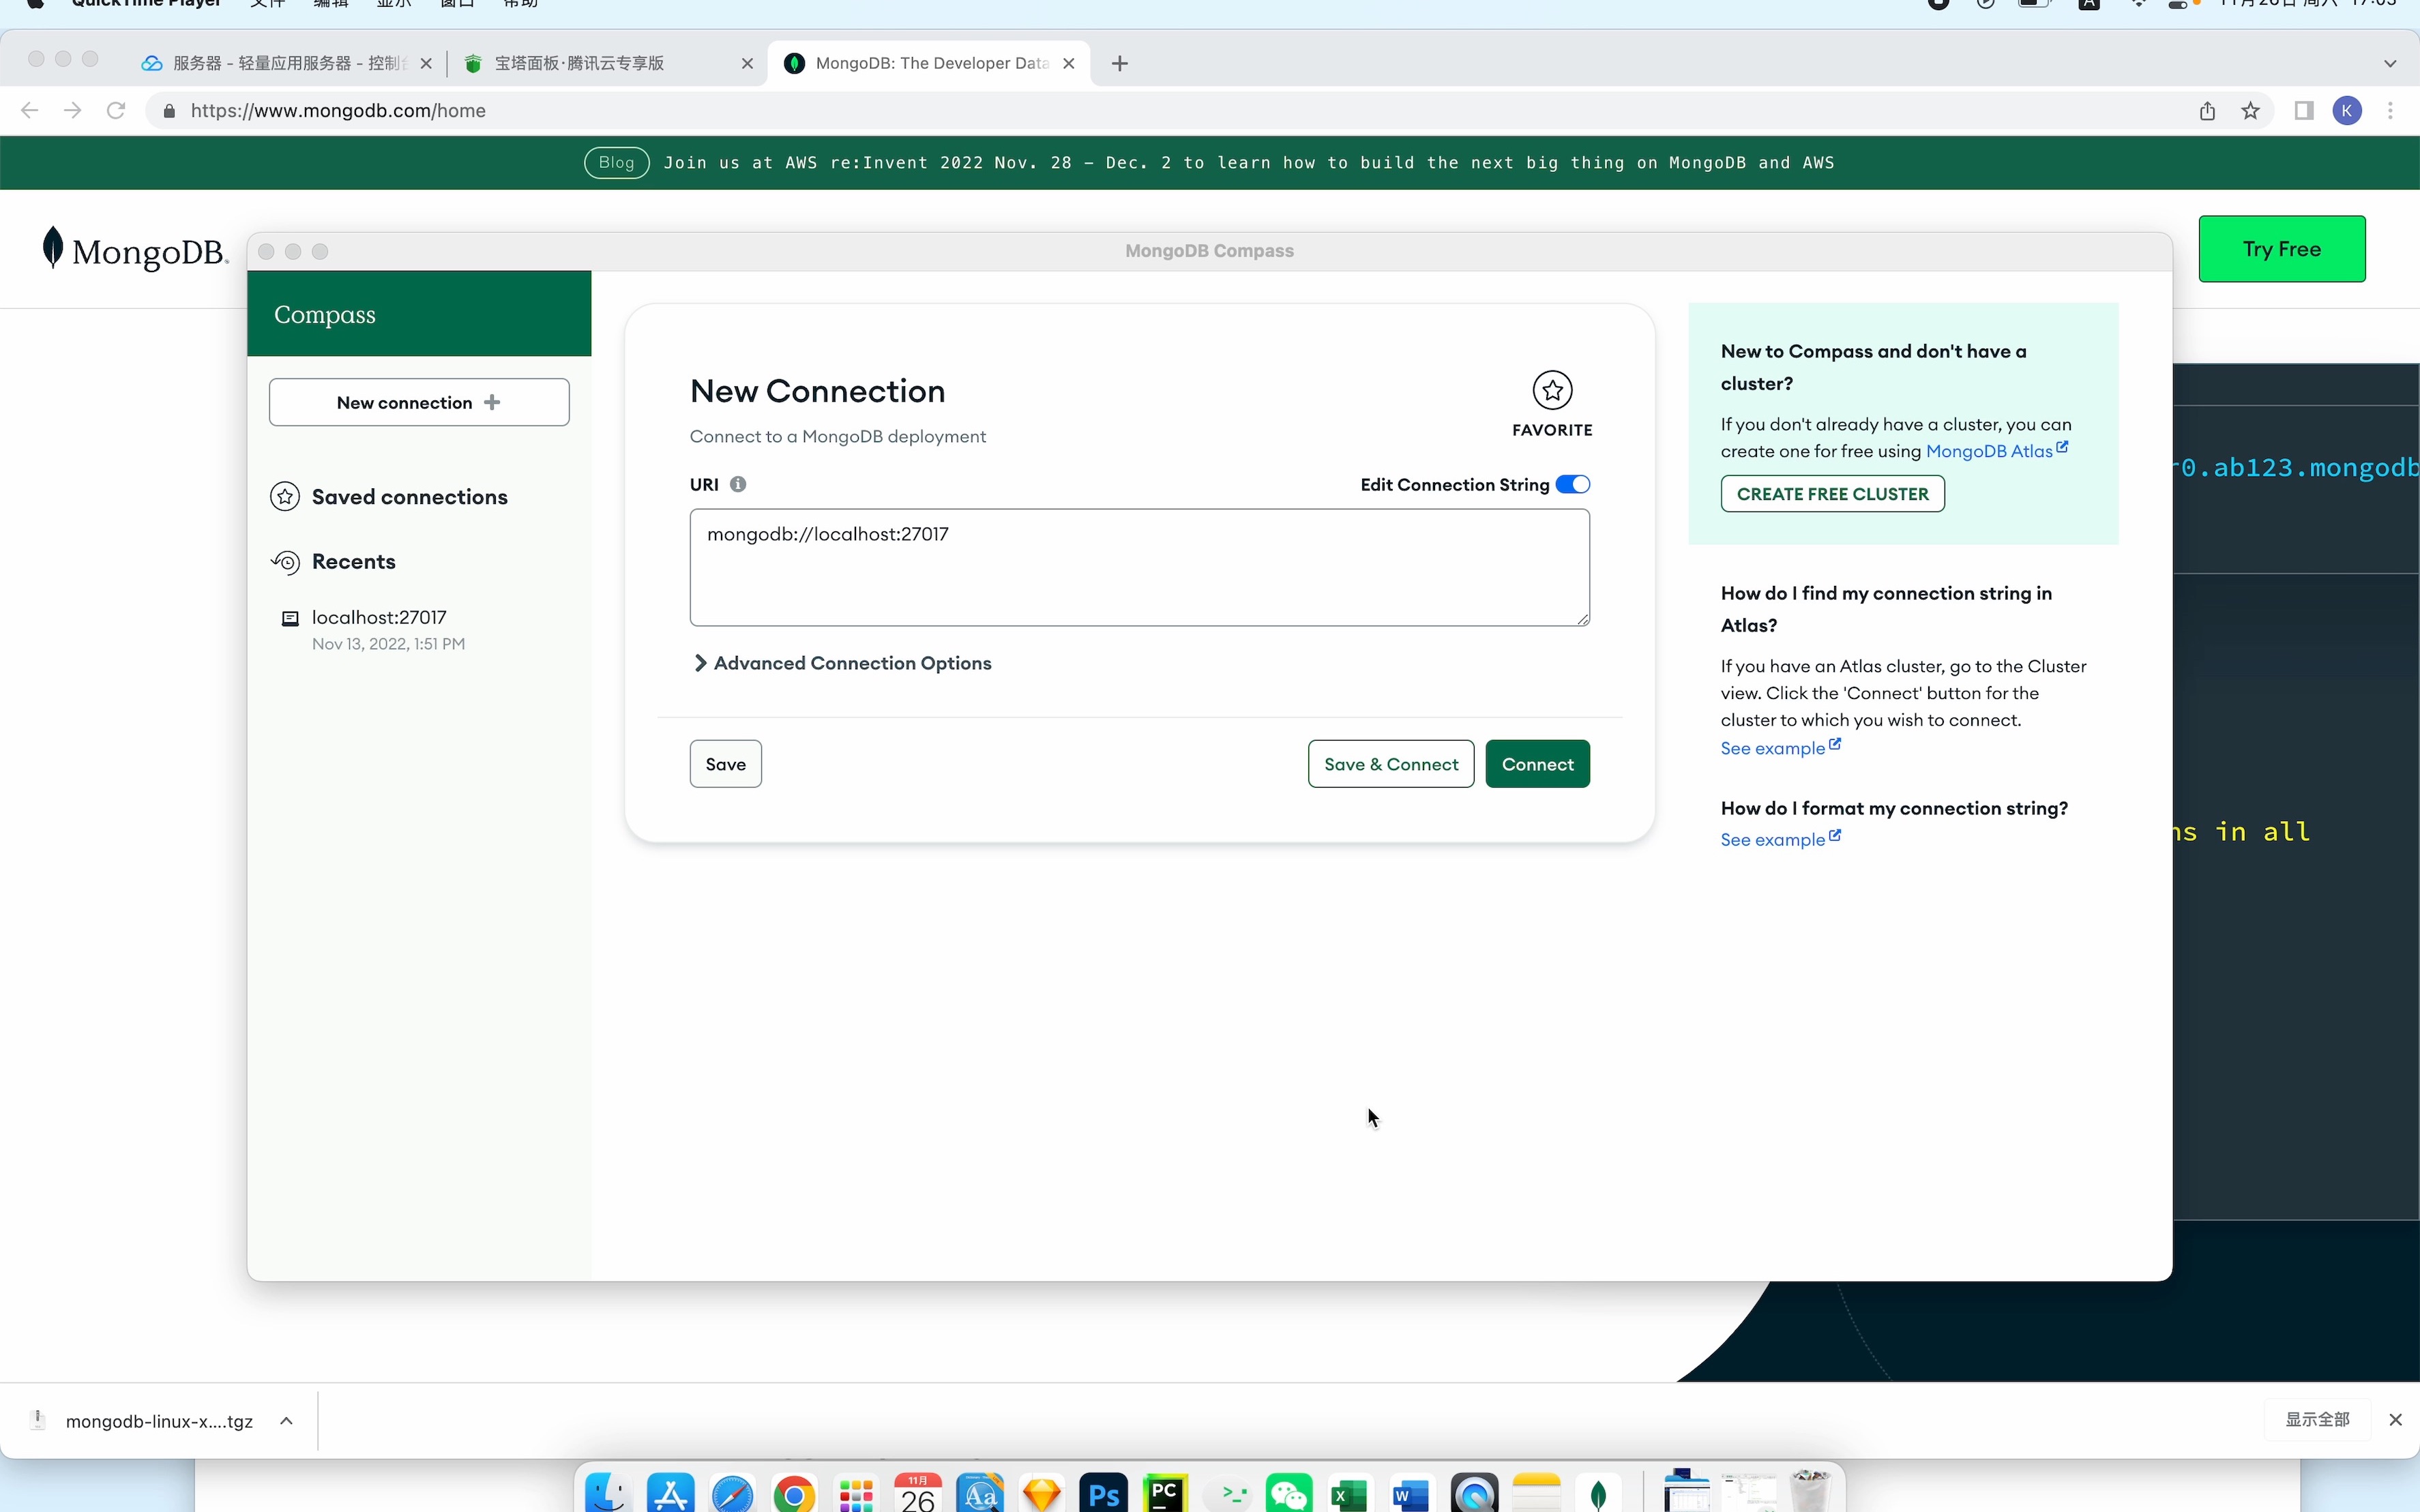Open PyCharm from the Dock

1166,1493
